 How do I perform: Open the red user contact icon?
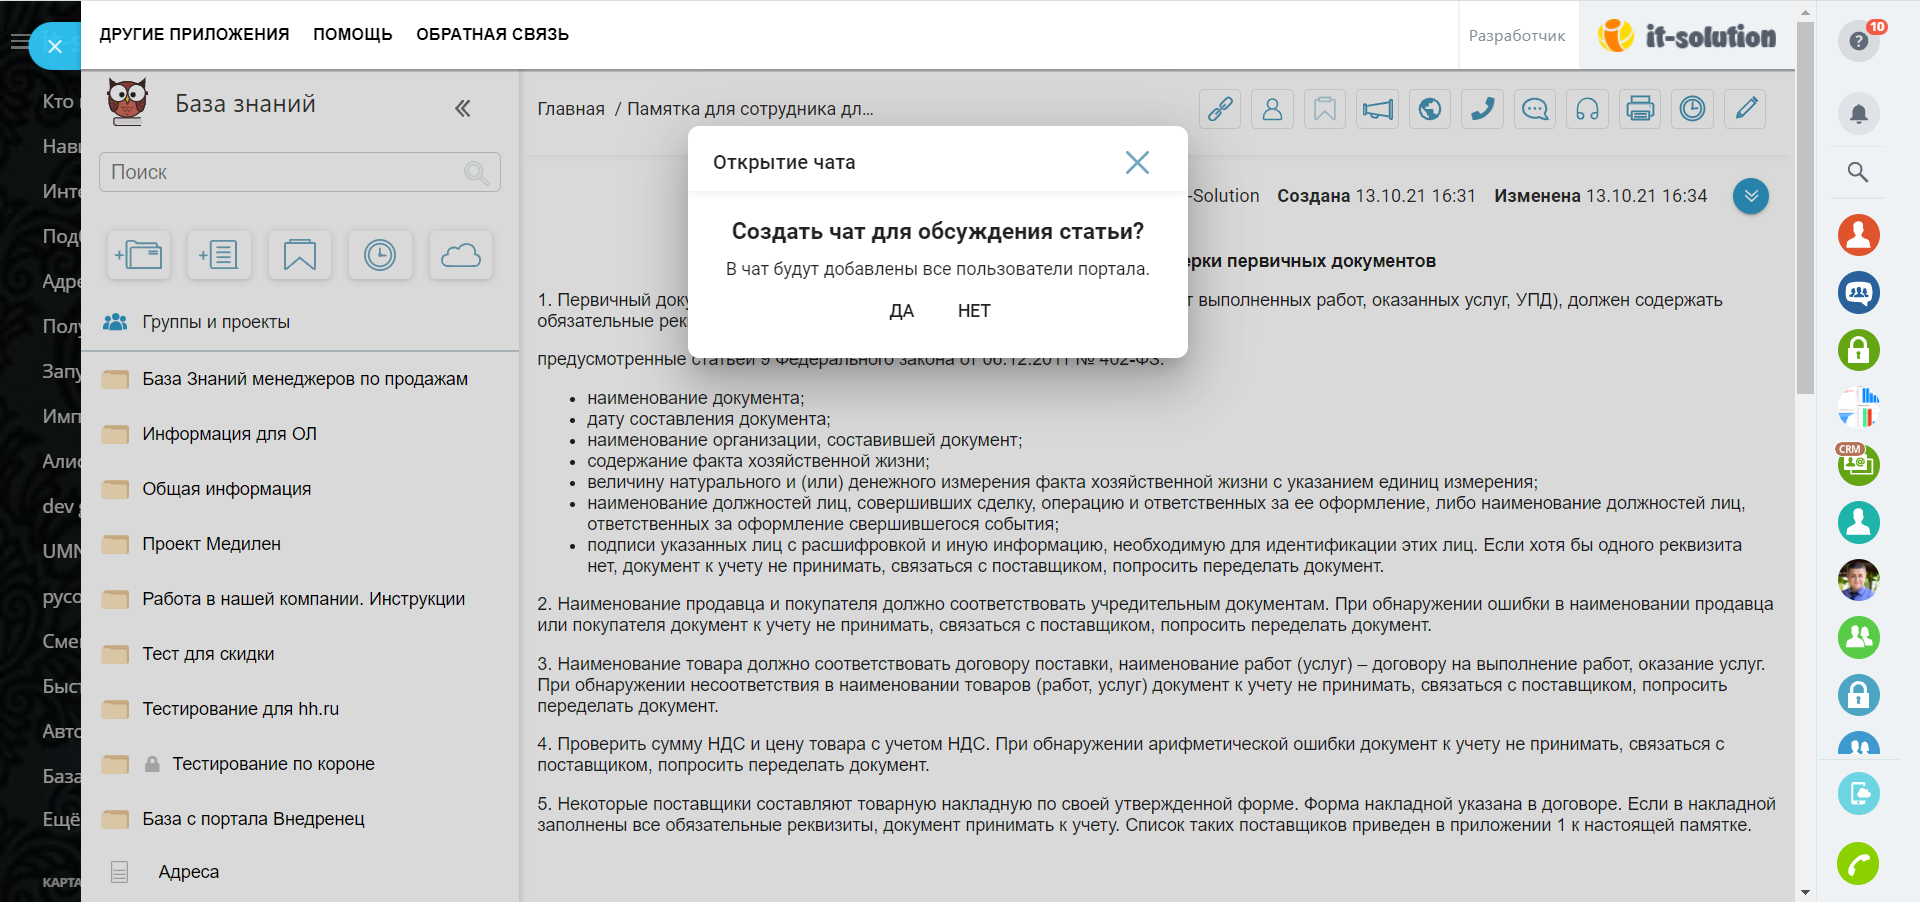[x=1859, y=235]
